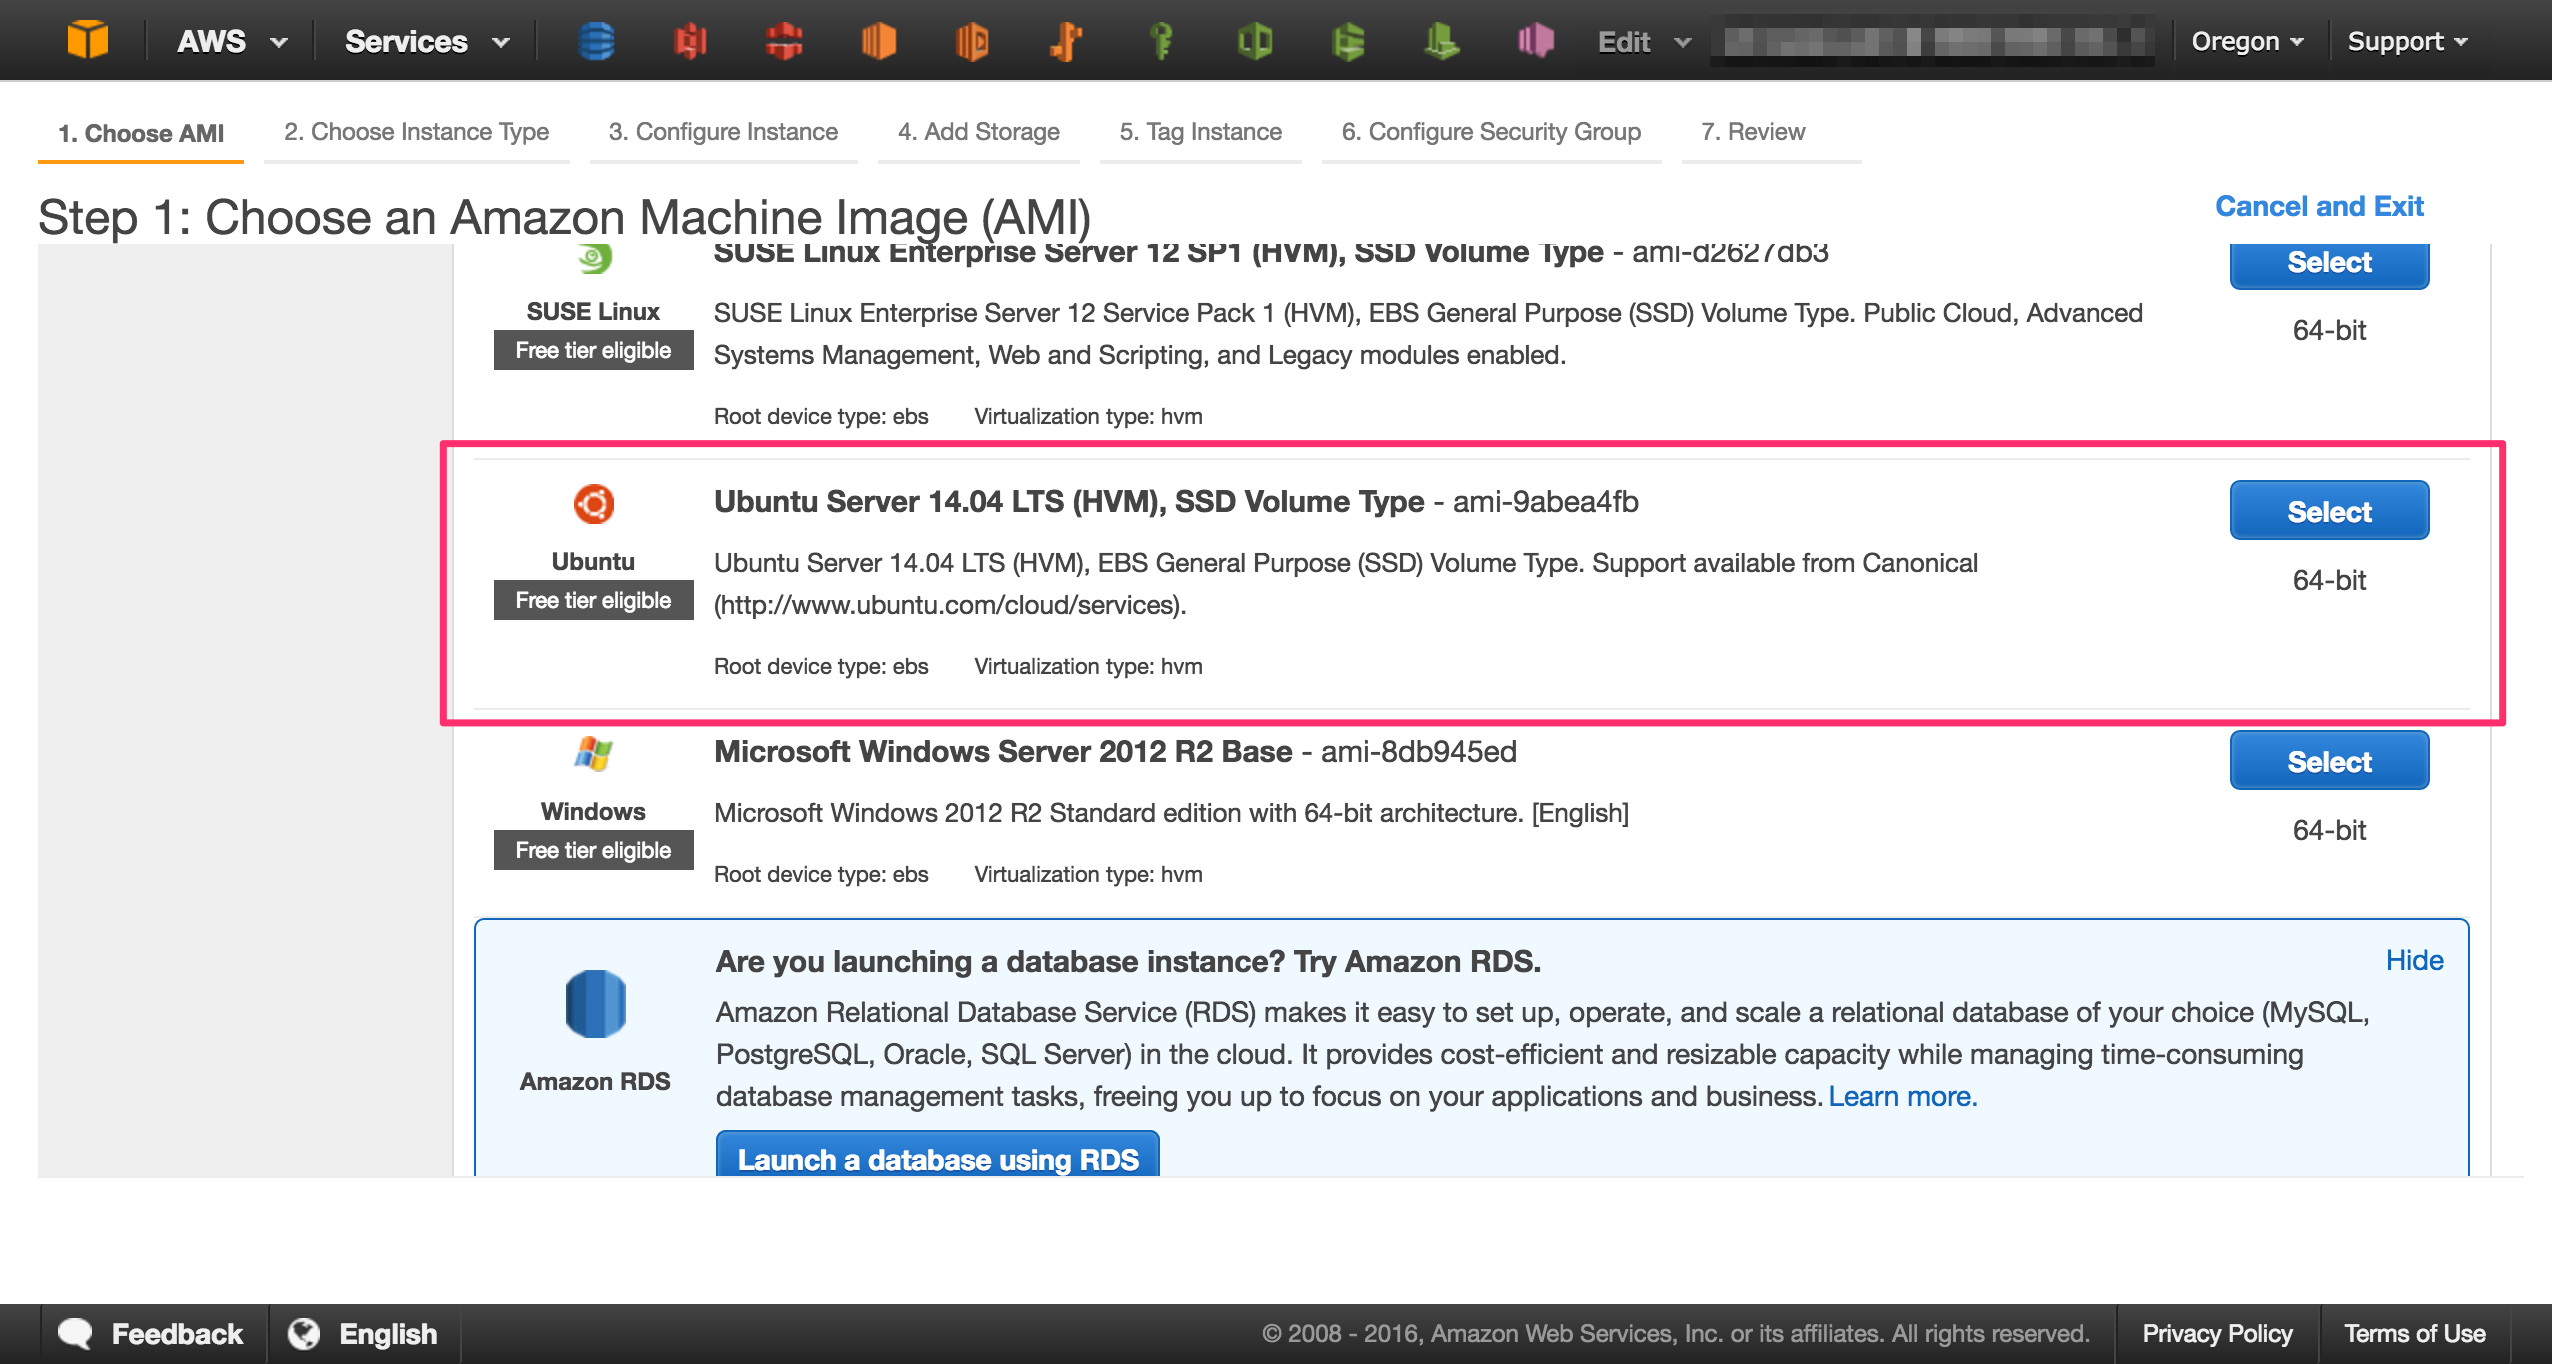Select the Windows Server 2012 R2 AMI
The height and width of the screenshot is (1364, 2552).
pyautogui.click(x=2329, y=761)
